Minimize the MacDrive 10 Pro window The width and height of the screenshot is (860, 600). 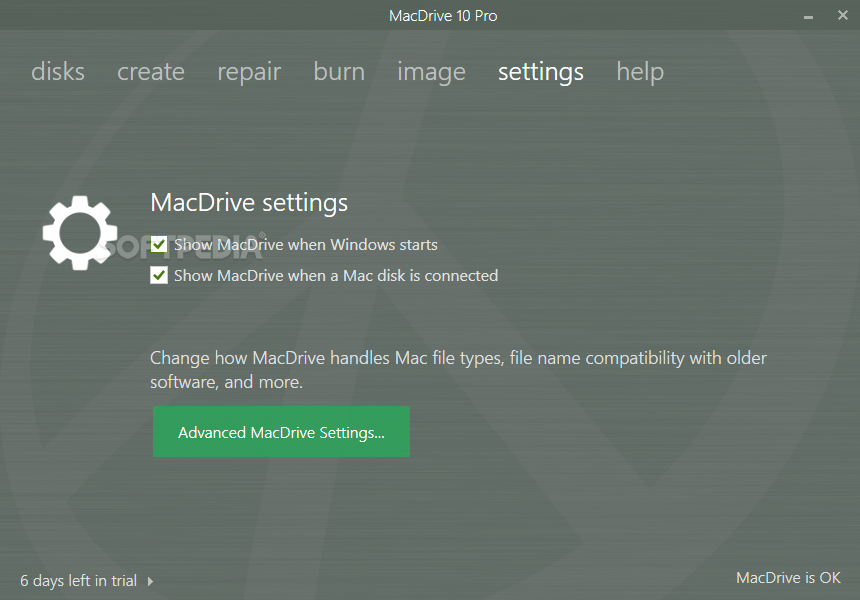pyautogui.click(x=808, y=16)
